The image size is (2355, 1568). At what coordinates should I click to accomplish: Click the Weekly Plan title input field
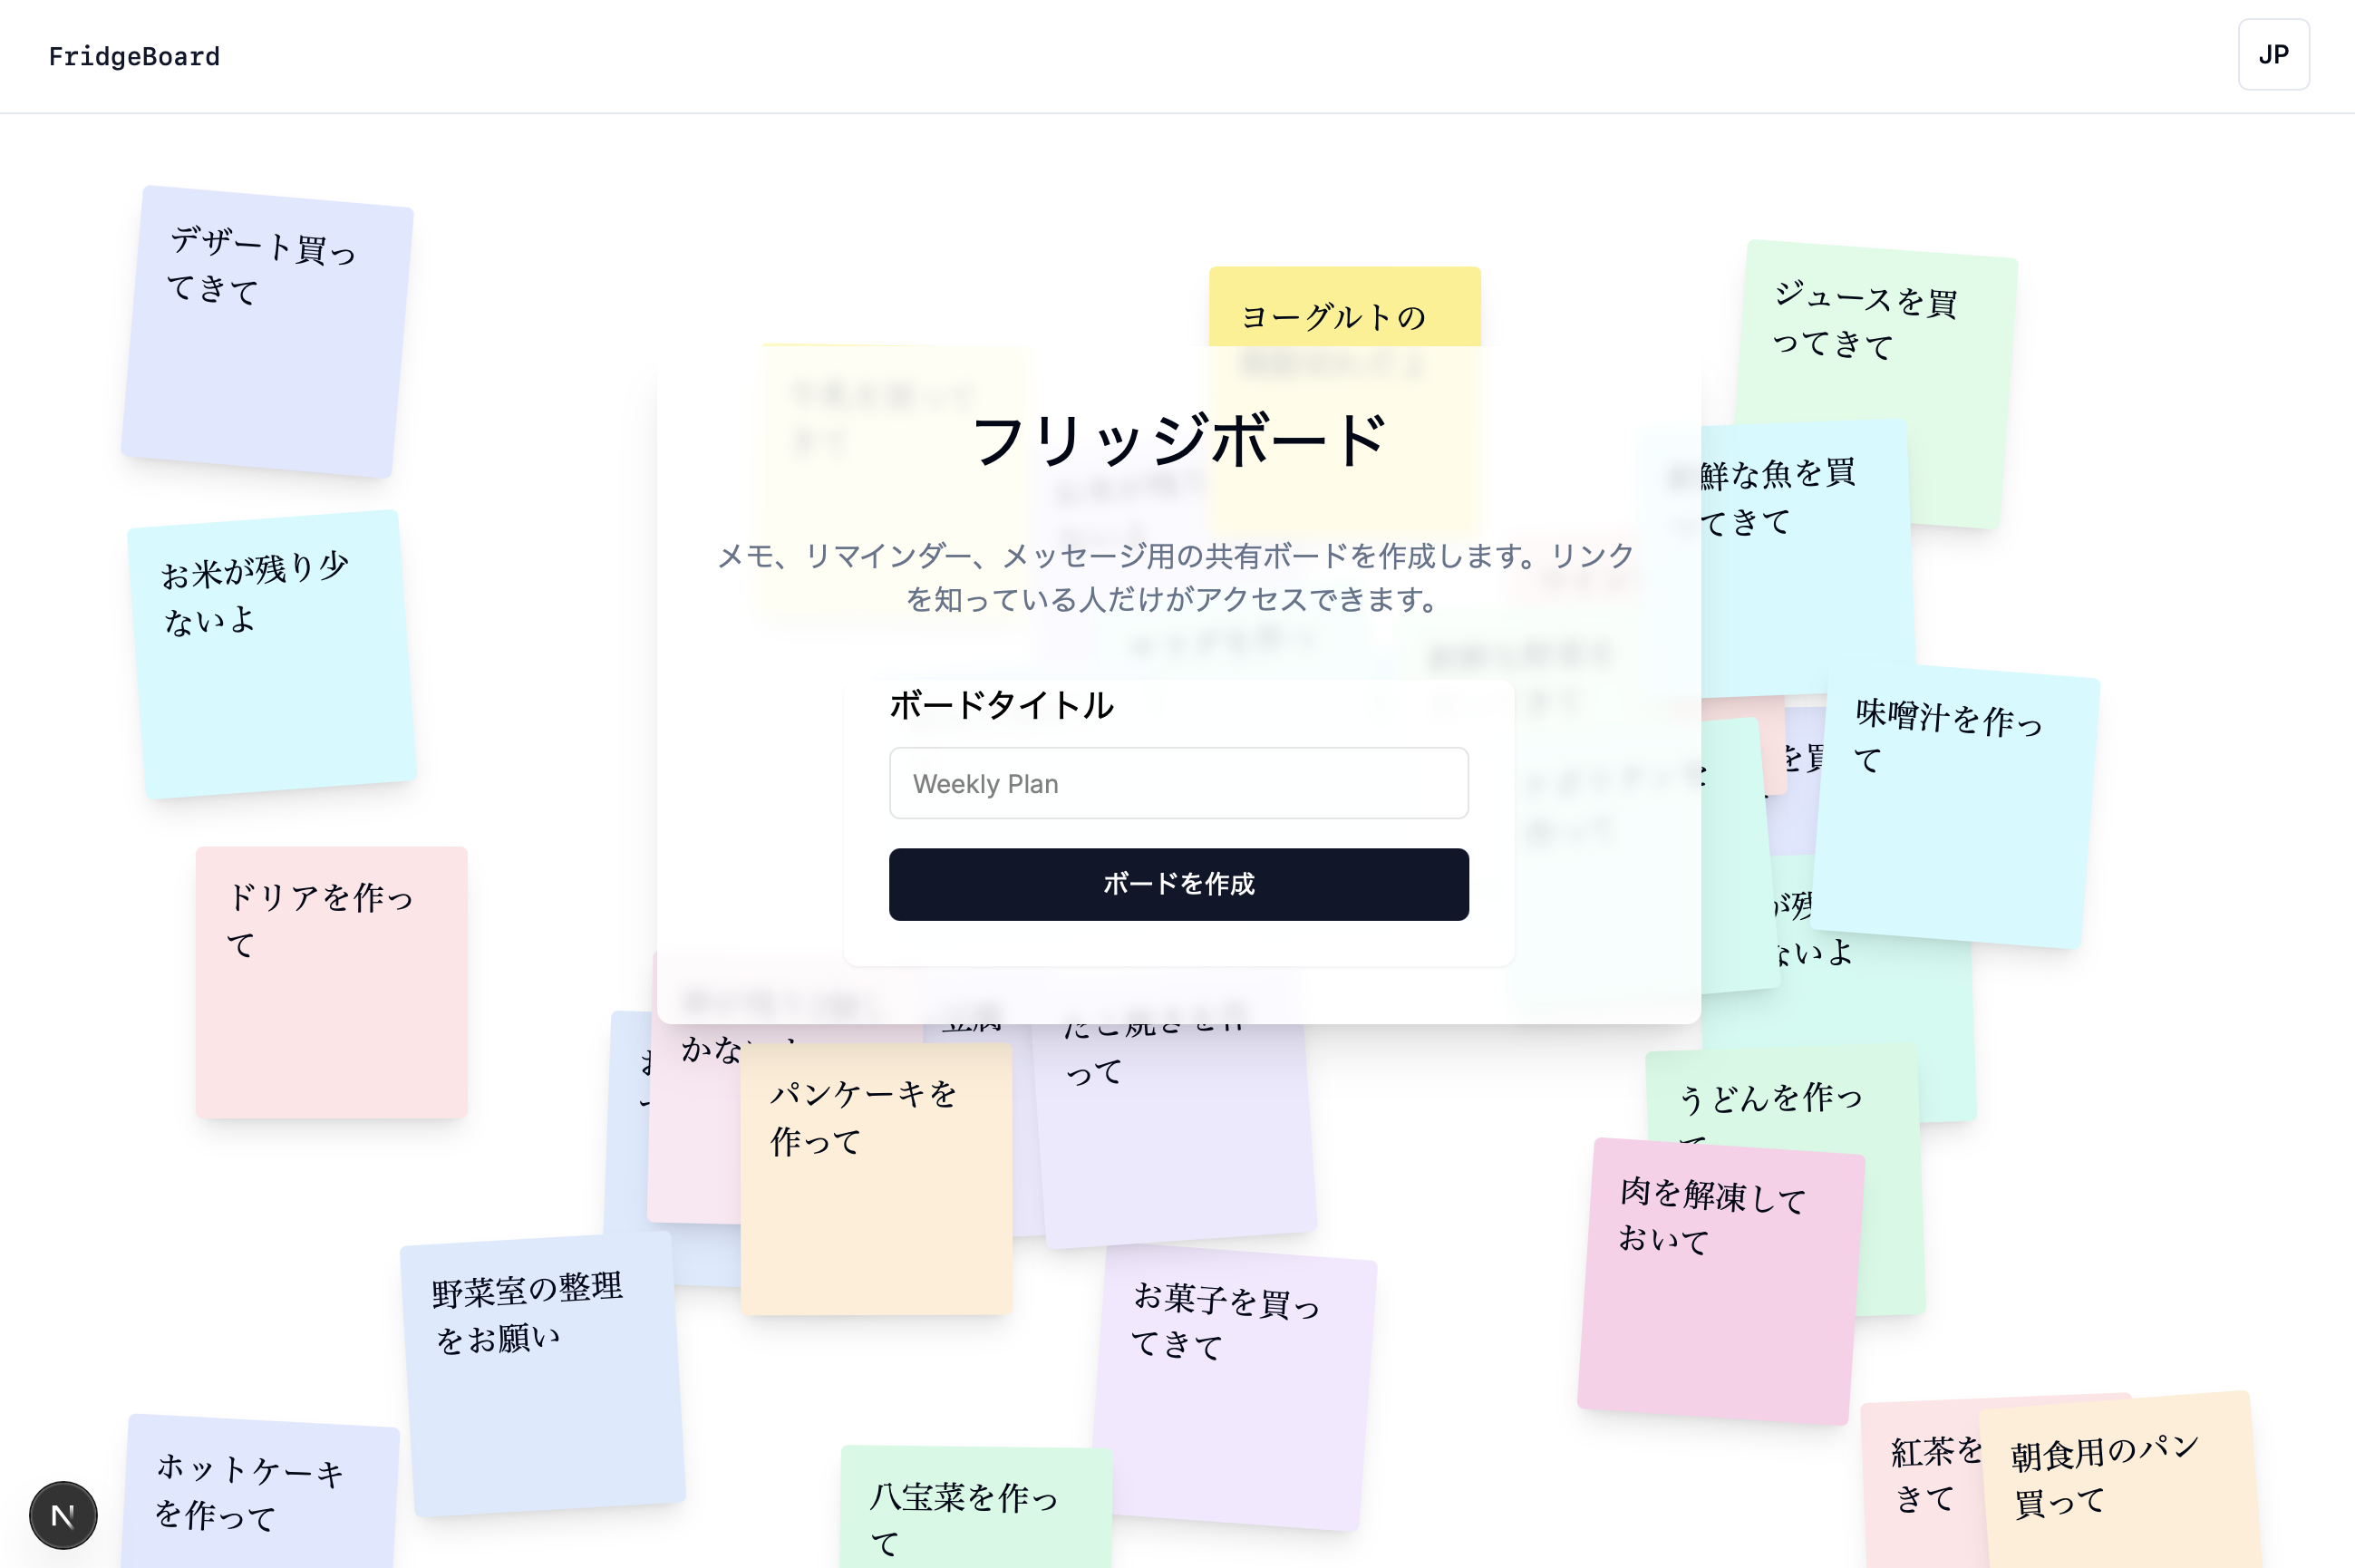(x=1178, y=783)
